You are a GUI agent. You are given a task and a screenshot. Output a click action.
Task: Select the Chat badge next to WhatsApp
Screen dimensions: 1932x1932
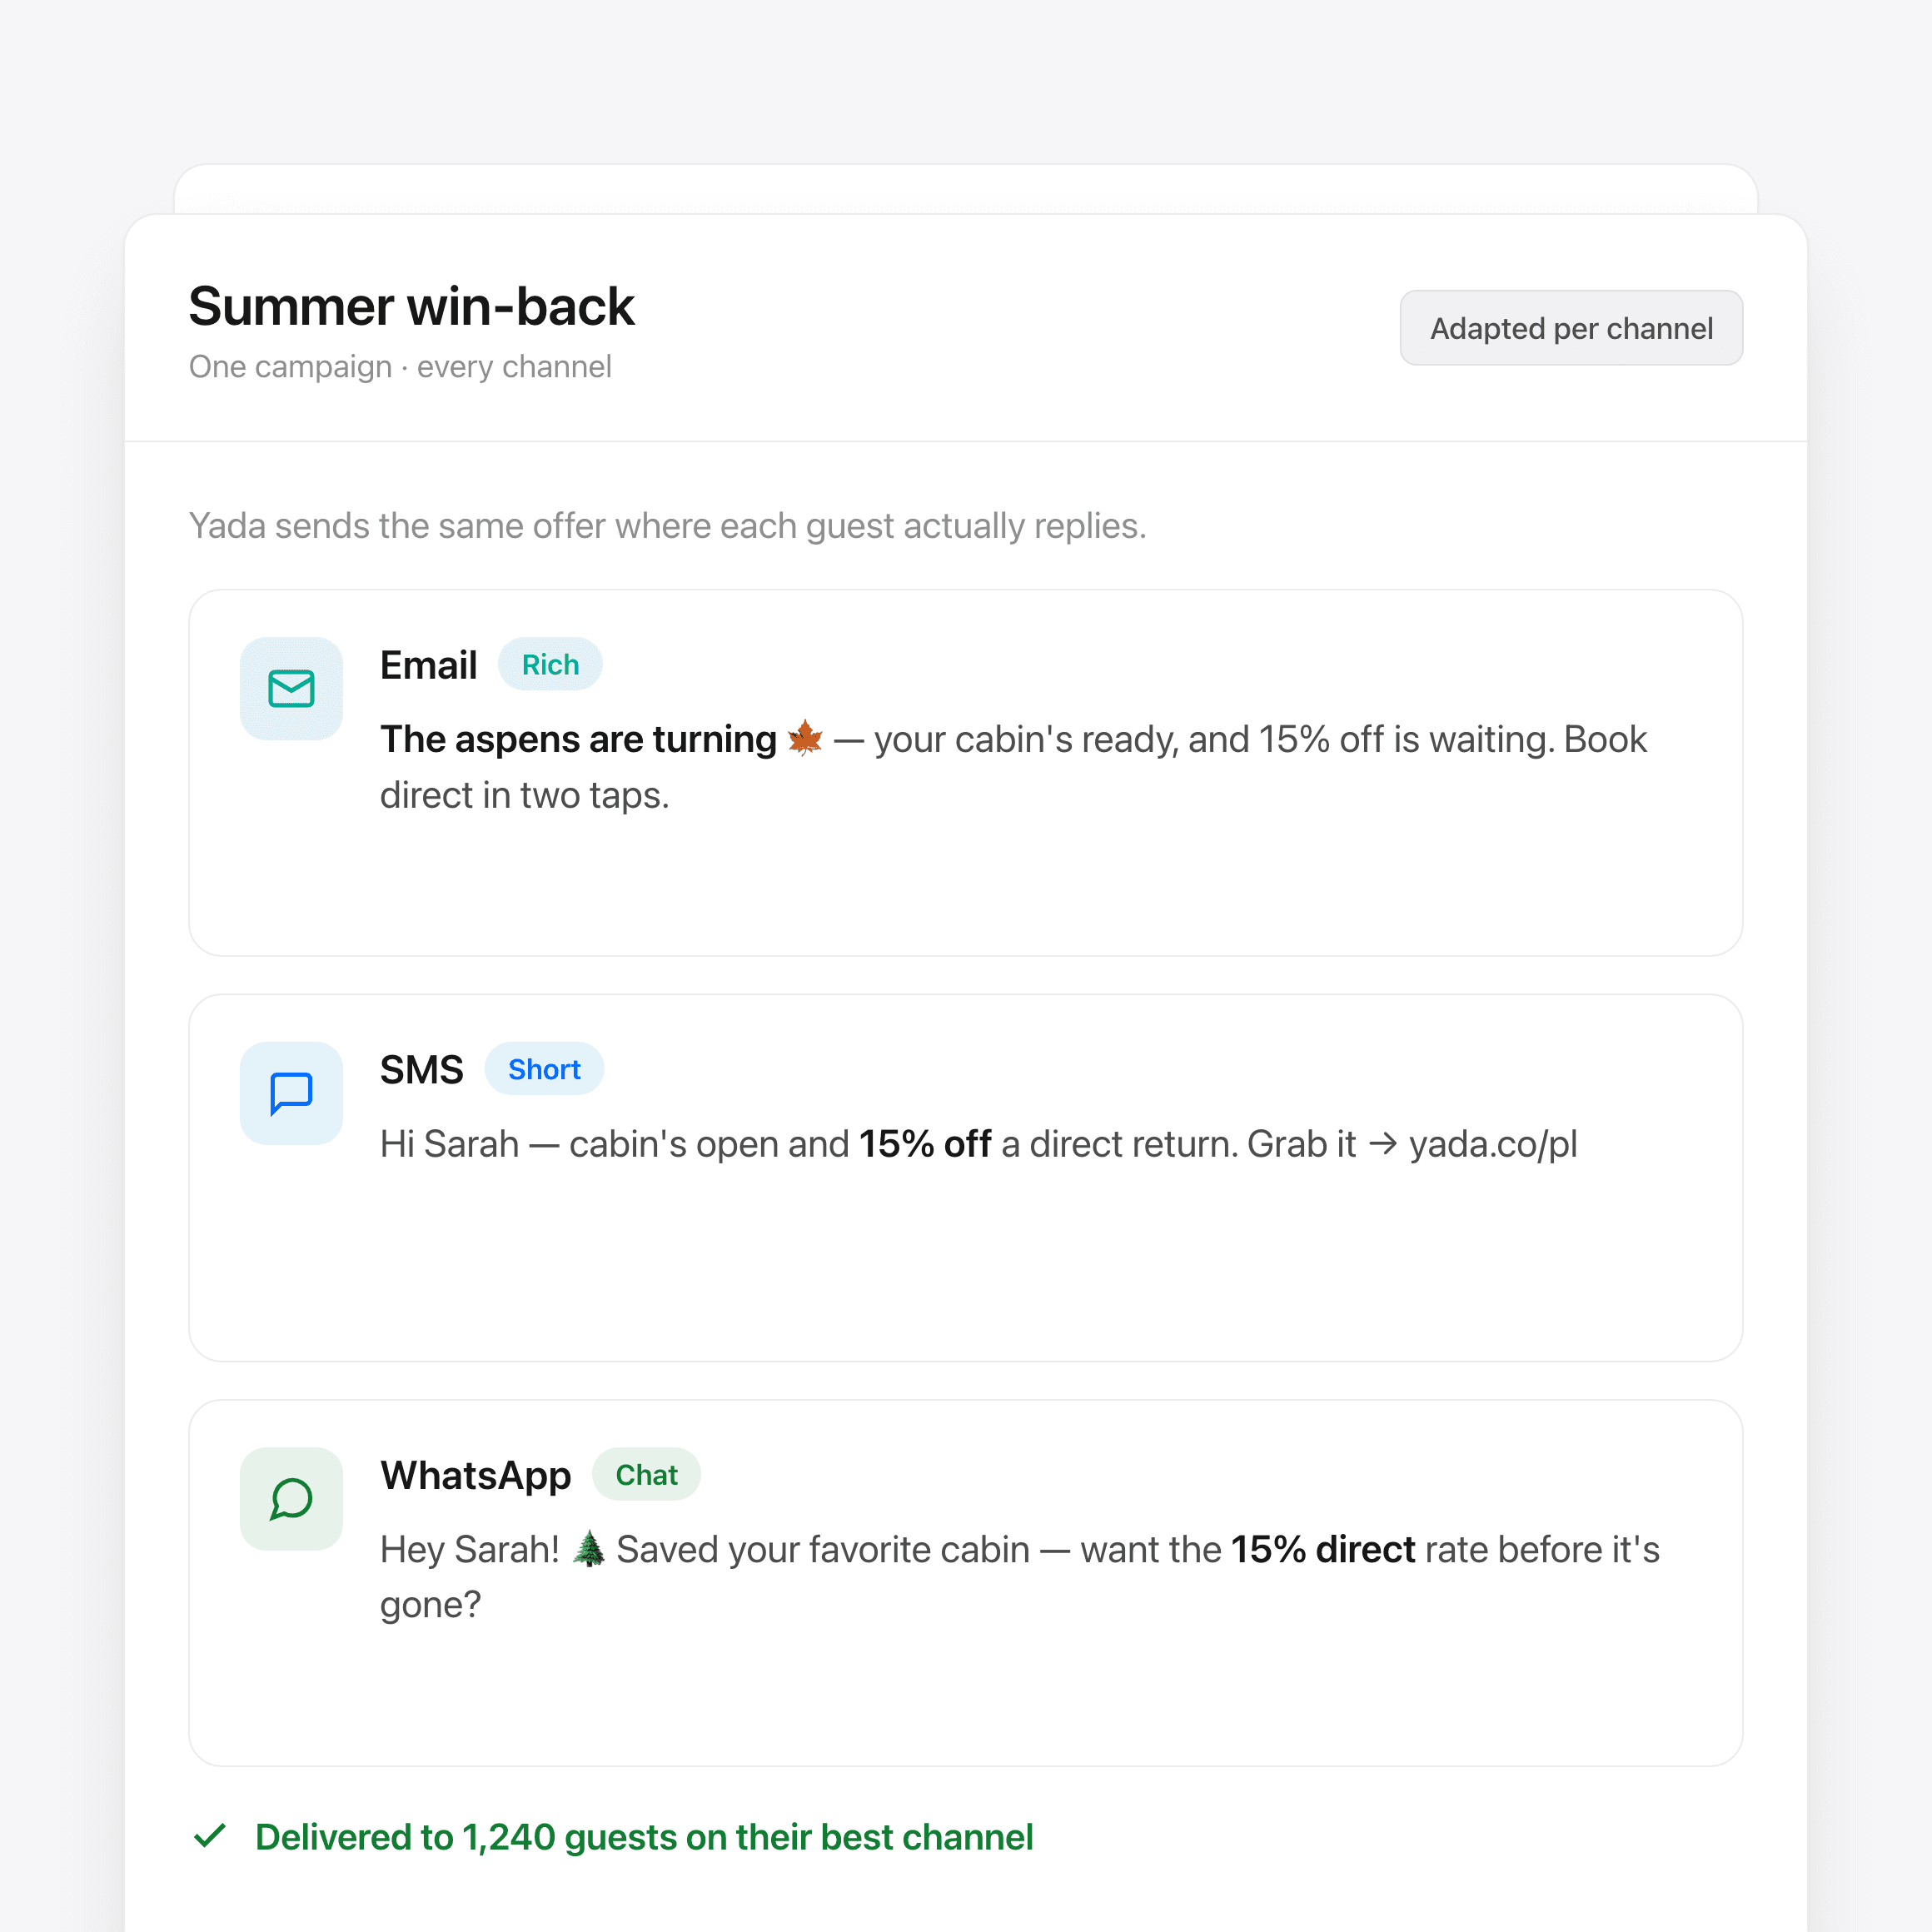tap(646, 1474)
